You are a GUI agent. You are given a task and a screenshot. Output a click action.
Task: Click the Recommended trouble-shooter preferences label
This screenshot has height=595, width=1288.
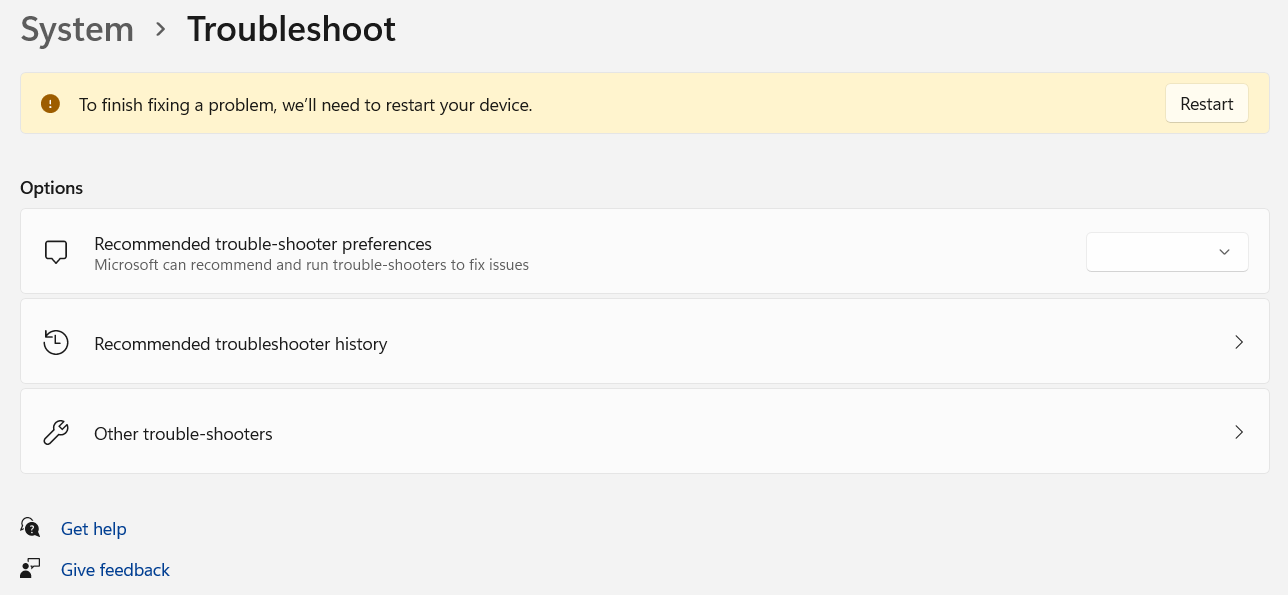[263, 244]
